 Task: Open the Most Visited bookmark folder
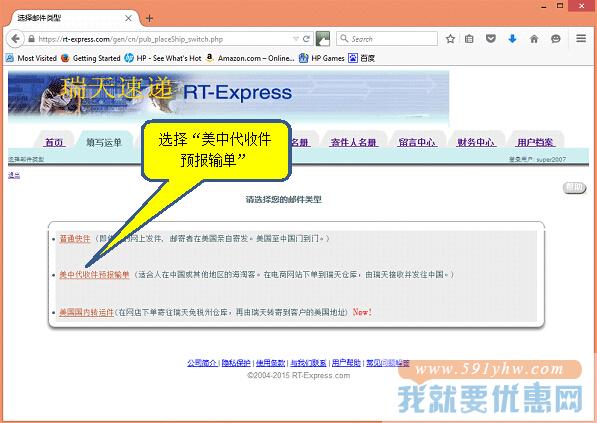pyautogui.click(x=31, y=58)
